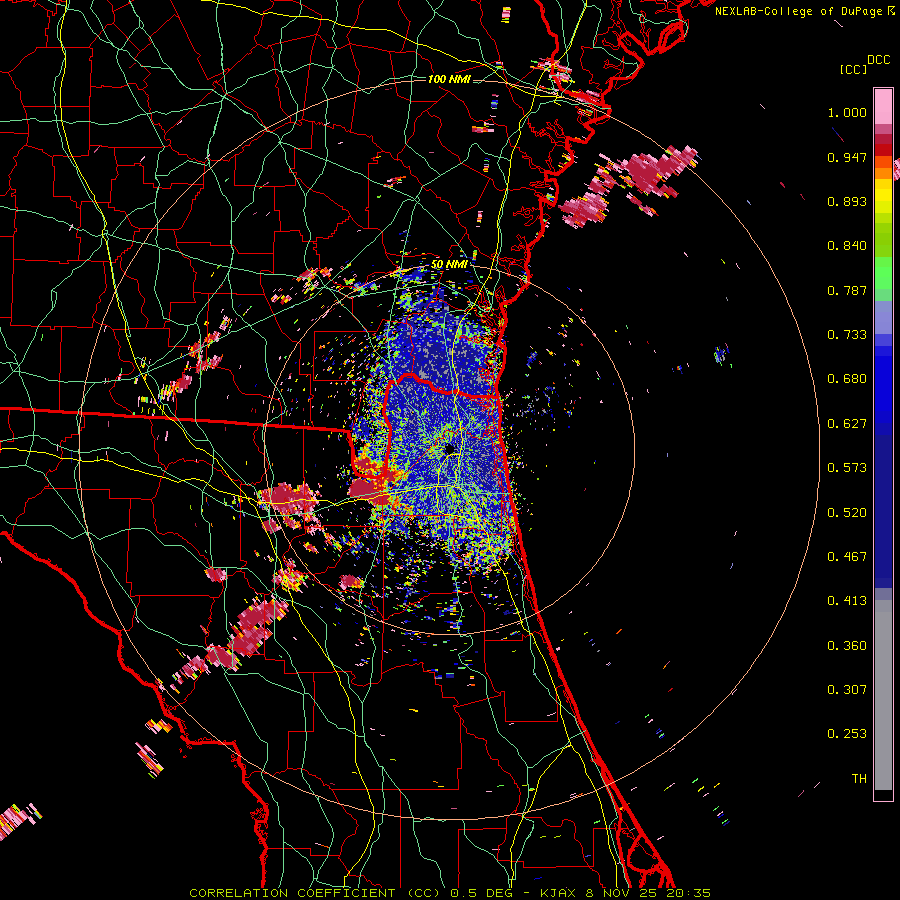Viewport: 900px width, 900px height.
Task: Select the 0.467 legend value
Action: coord(847,557)
